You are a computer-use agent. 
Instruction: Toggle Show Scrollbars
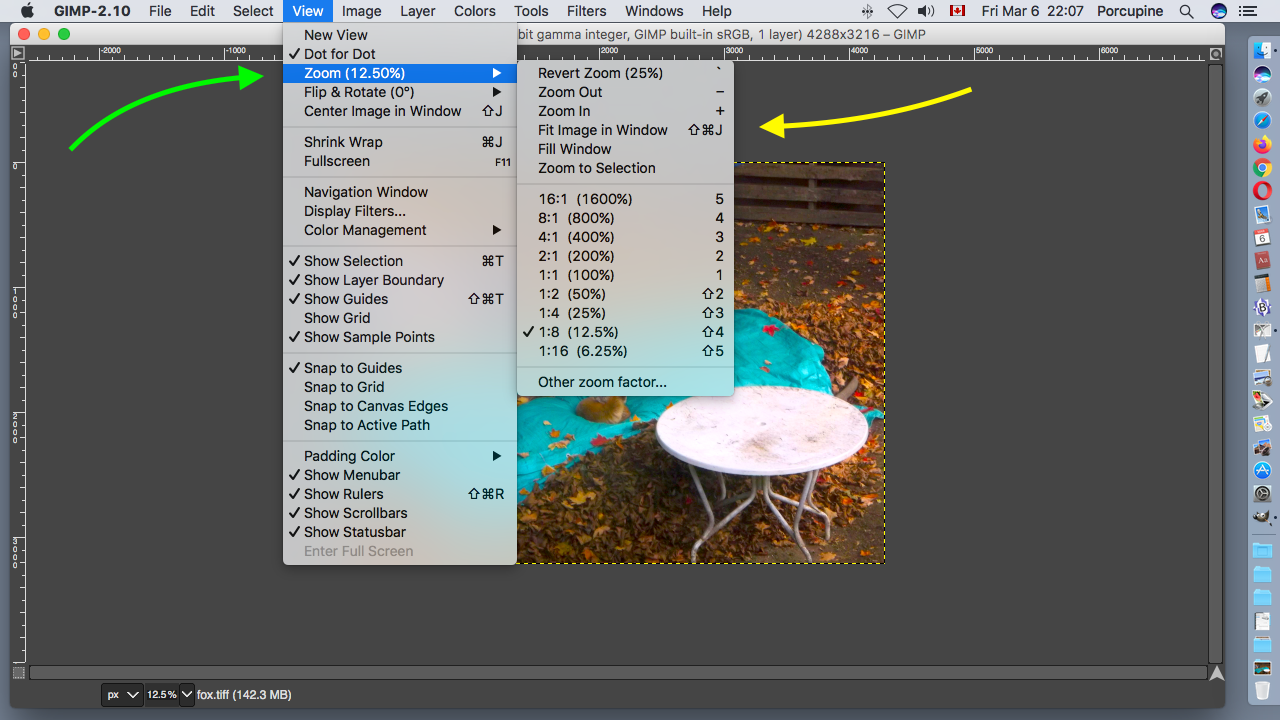point(400,513)
